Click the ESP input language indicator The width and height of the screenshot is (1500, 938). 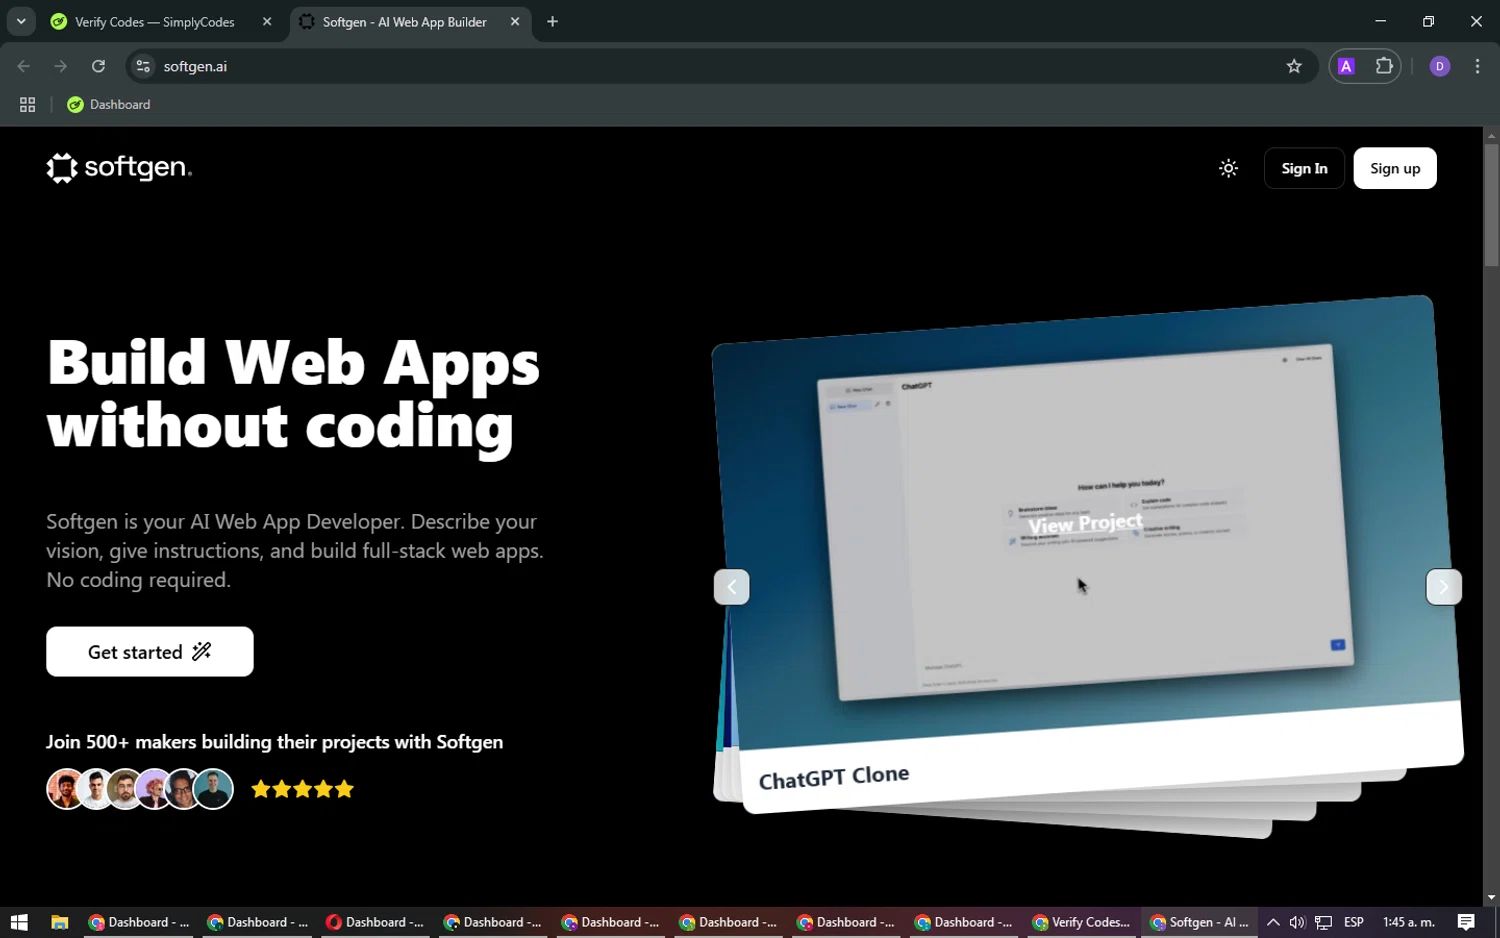click(1354, 922)
